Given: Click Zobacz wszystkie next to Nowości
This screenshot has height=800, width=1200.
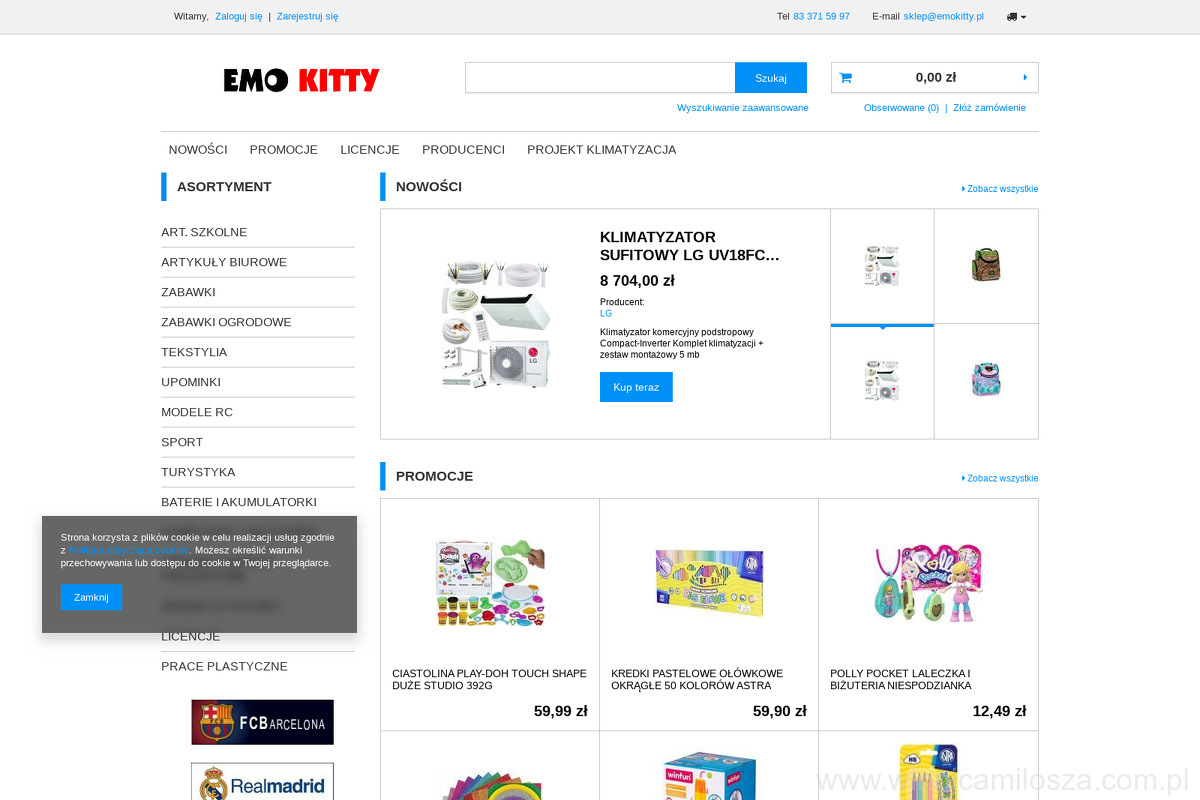Looking at the screenshot, I should (1000, 189).
